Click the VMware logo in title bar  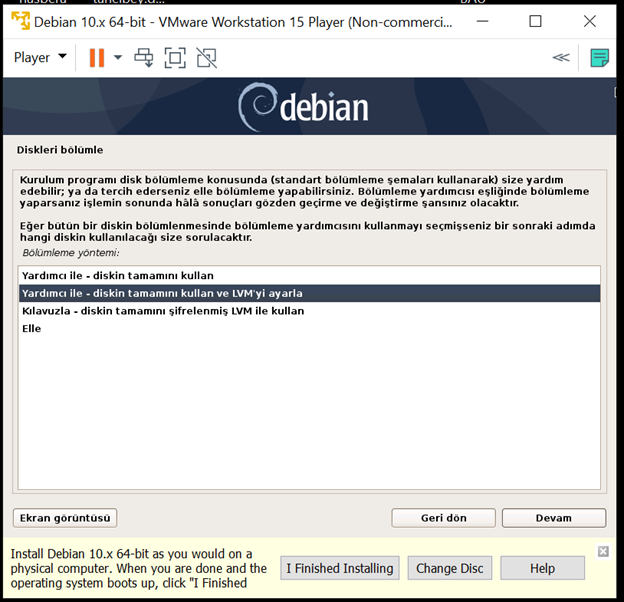click(x=20, y=21)
